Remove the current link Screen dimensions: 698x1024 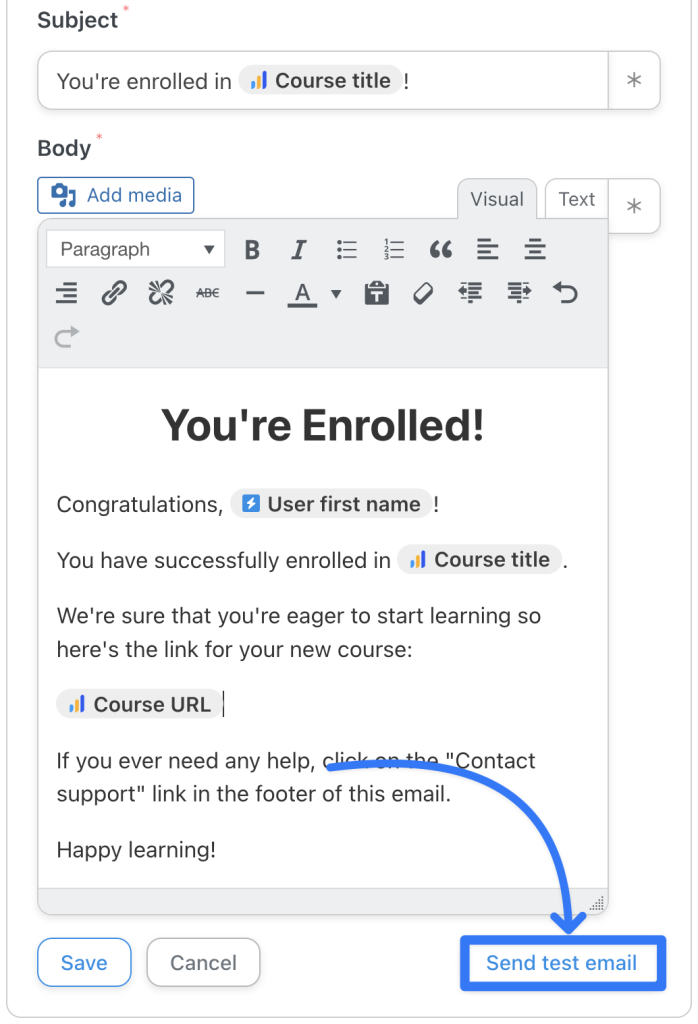(159, 293)
